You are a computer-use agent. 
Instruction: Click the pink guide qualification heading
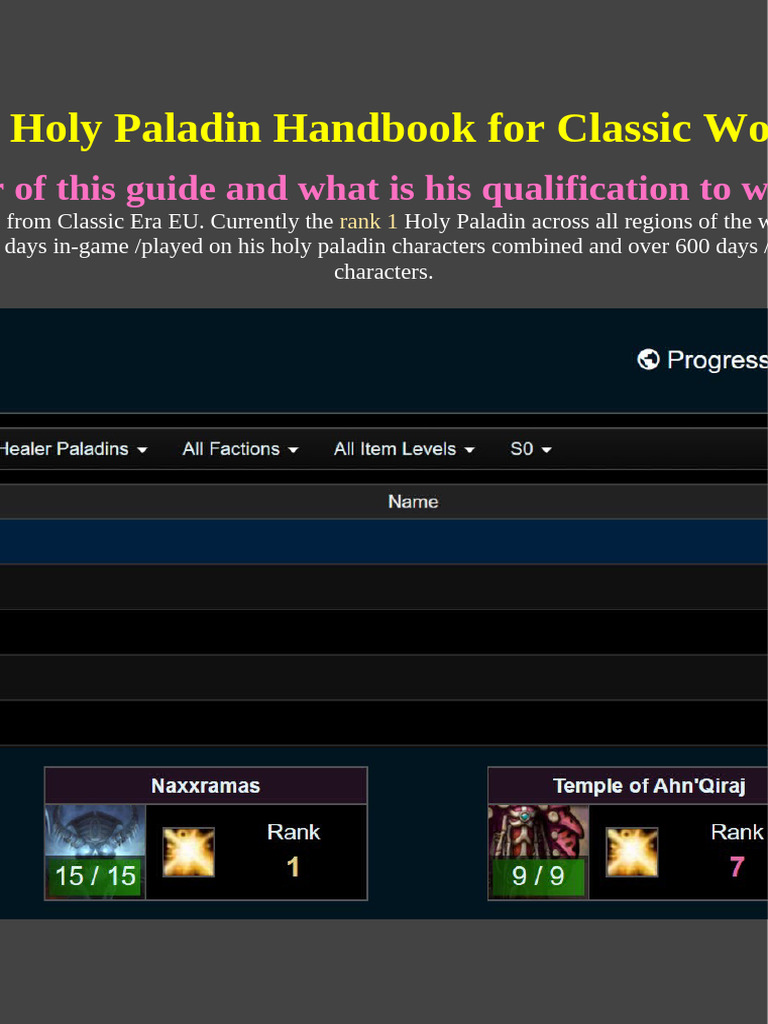384,189
